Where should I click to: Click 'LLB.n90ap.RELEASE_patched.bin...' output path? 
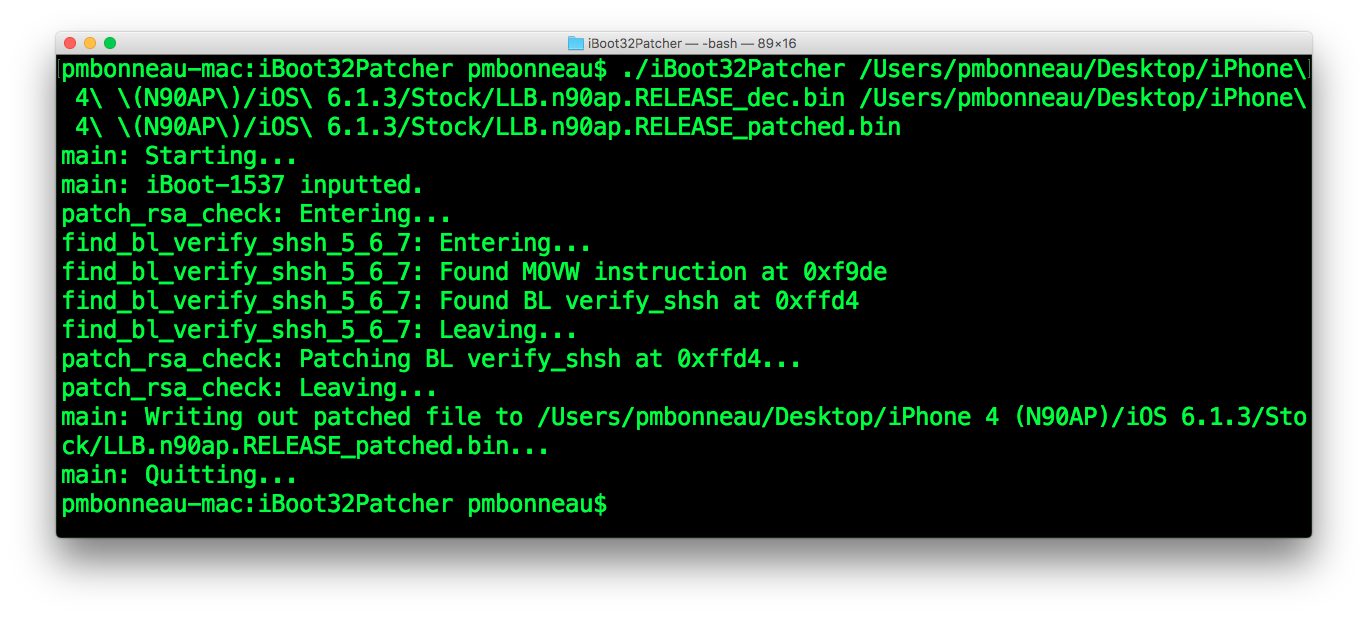[305, 446]
